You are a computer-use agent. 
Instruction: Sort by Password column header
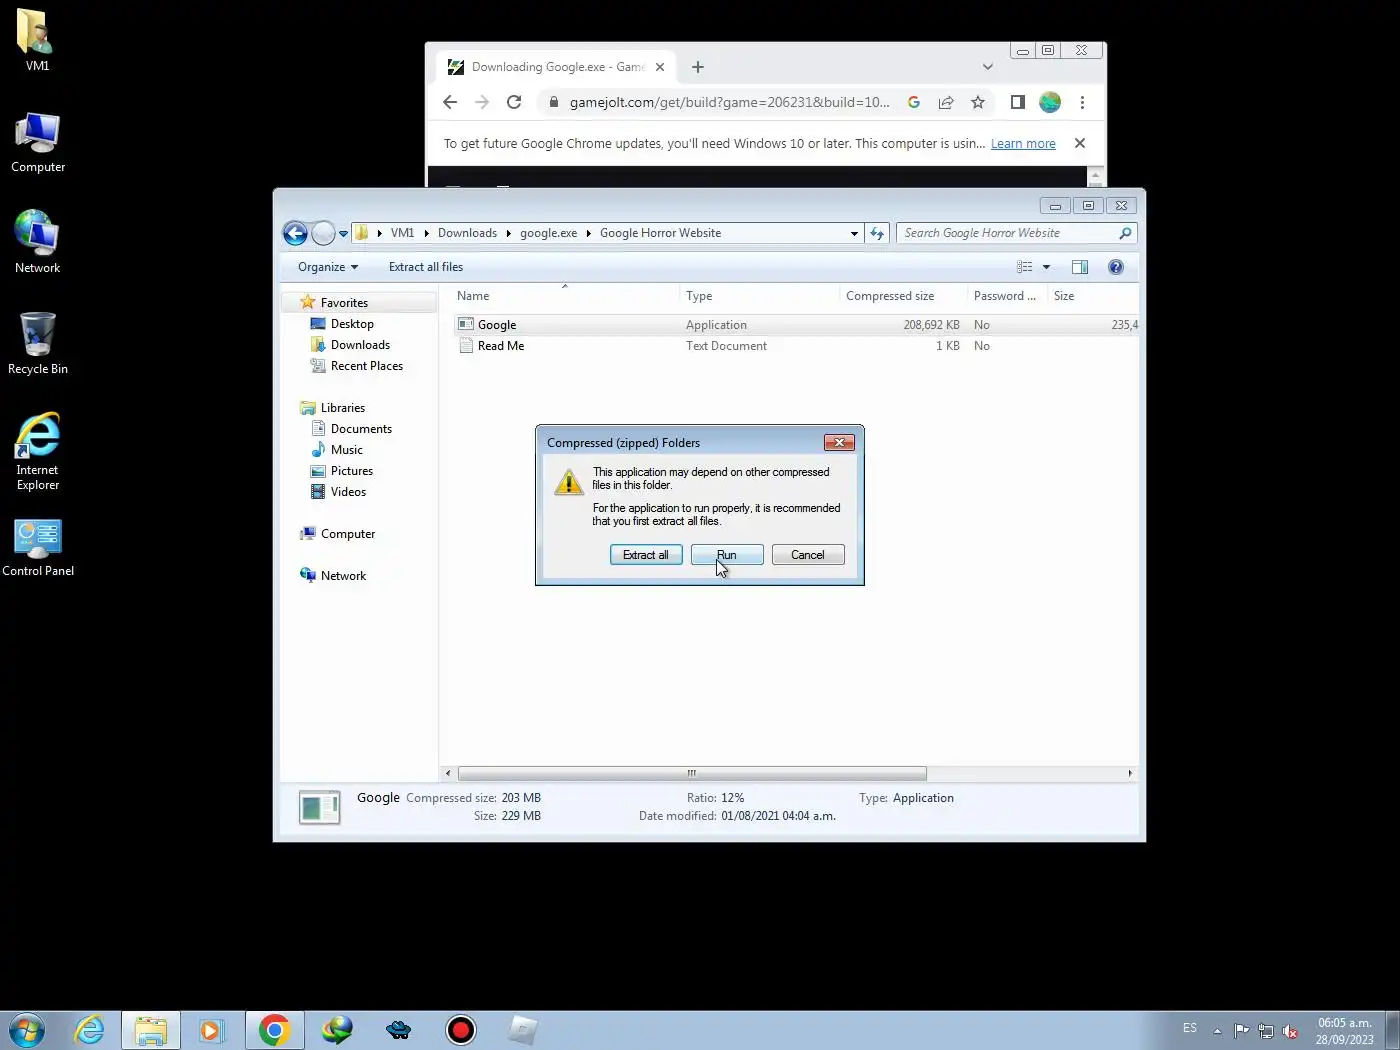1006,296
